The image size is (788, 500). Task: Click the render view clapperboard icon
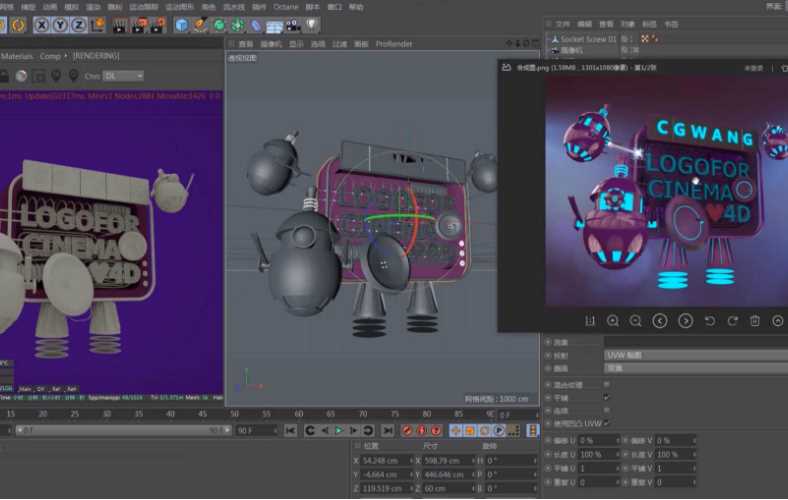click(x=120, y=25)
